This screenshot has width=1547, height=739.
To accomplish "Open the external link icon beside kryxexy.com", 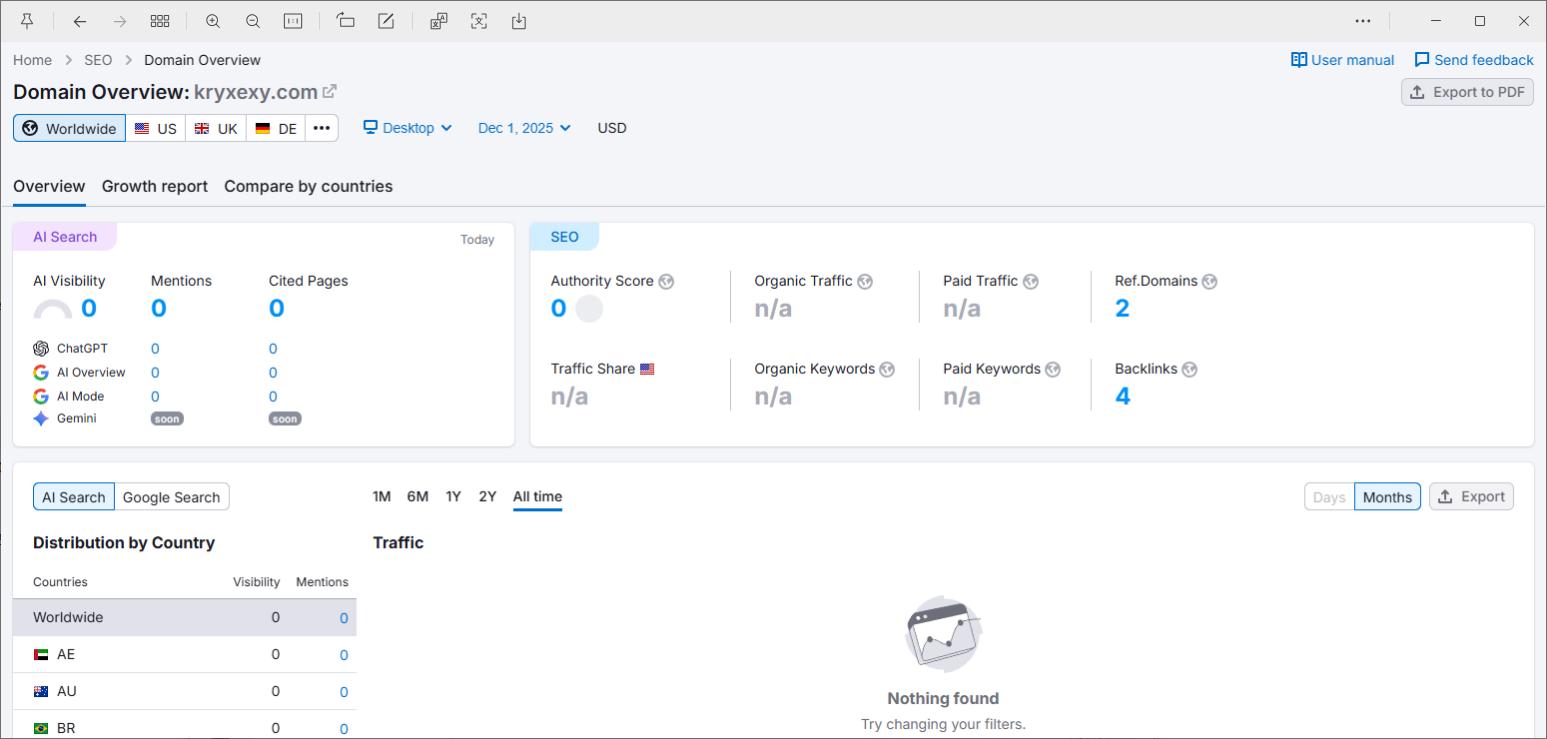I will (330, 92).
